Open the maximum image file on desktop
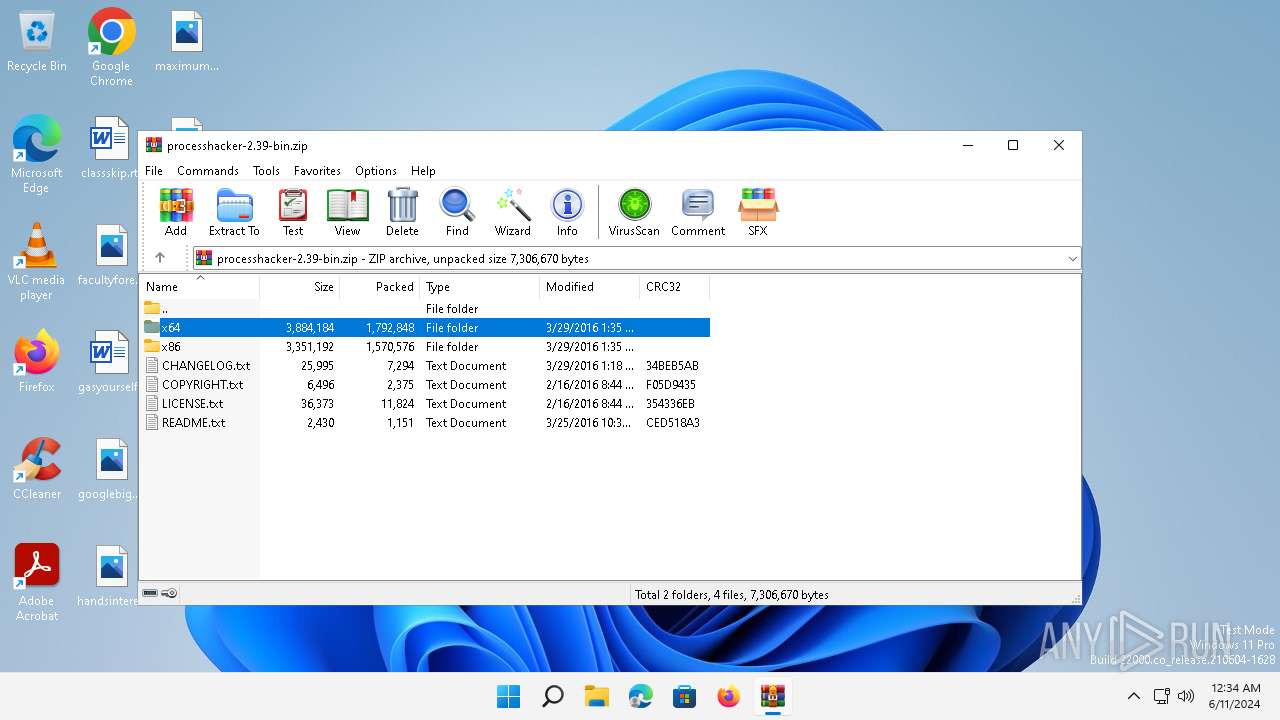 tap(187, 43)
